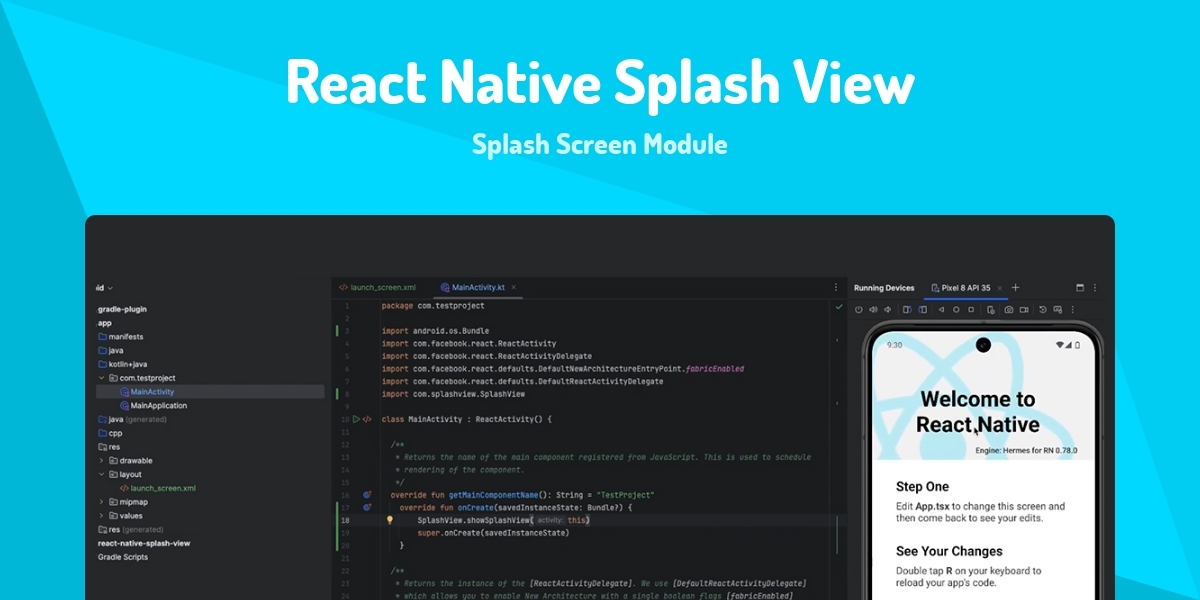Open MainApplication from the project tree

click(158, 405)
